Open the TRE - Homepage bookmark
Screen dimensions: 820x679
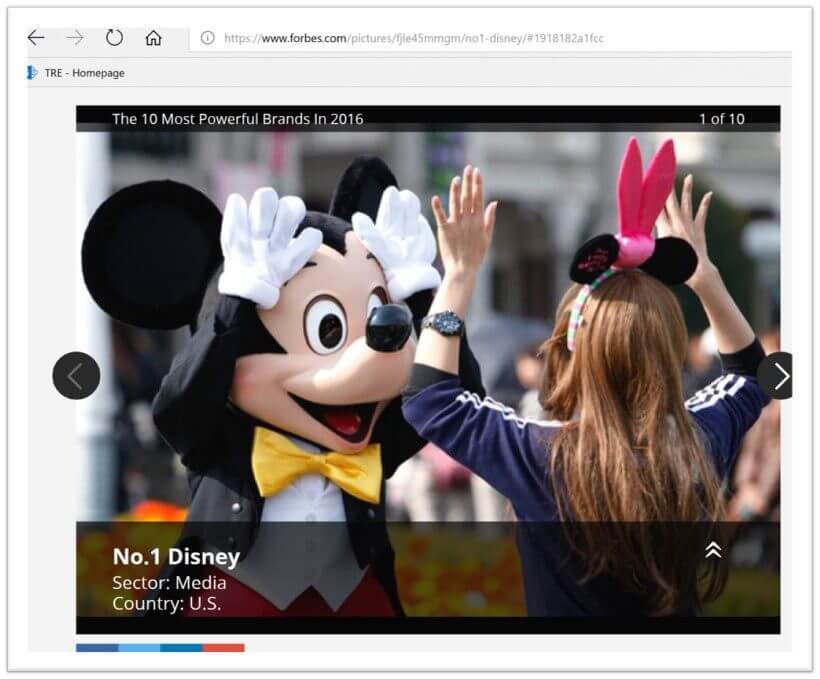[x=76, y=73]
